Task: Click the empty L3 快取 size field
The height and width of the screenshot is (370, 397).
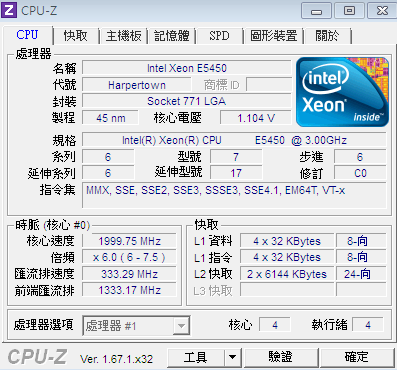Action: 287,290
